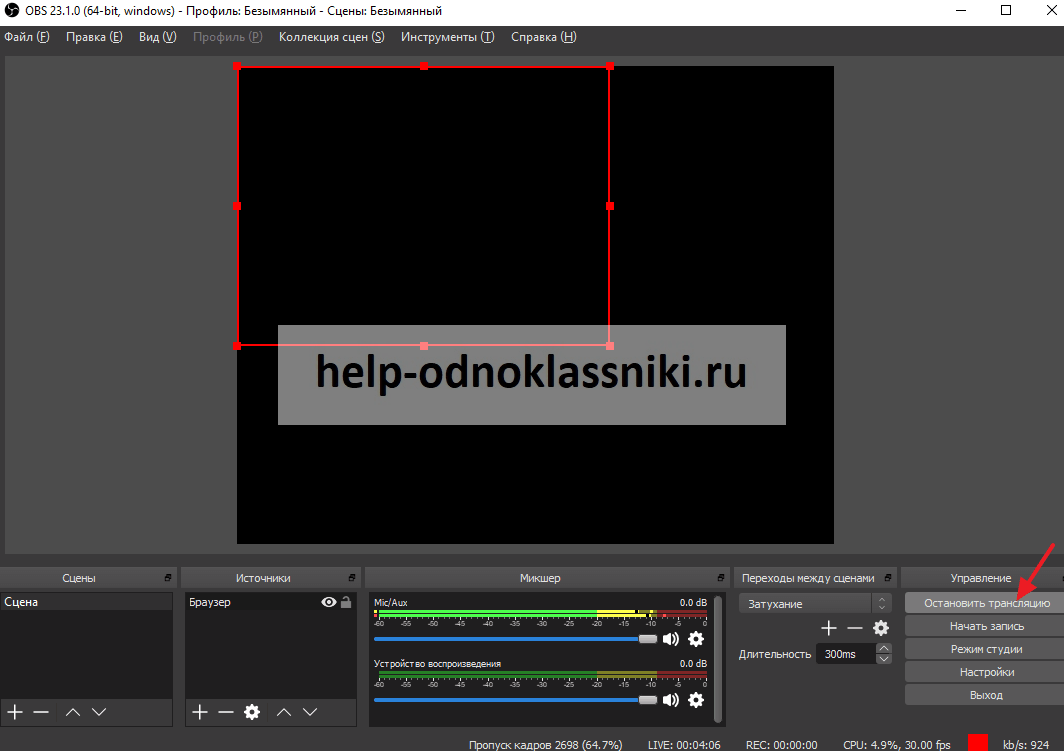Viewport: 1064px width, 751px height.
Task: Adjust Устройство воспроизведения volume slider
Action: (515, 700)
